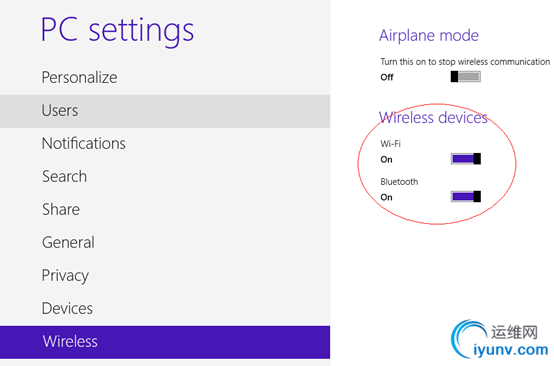Click the iyunv.com watermark logo
Screen dimensions: 554x366
500,340
